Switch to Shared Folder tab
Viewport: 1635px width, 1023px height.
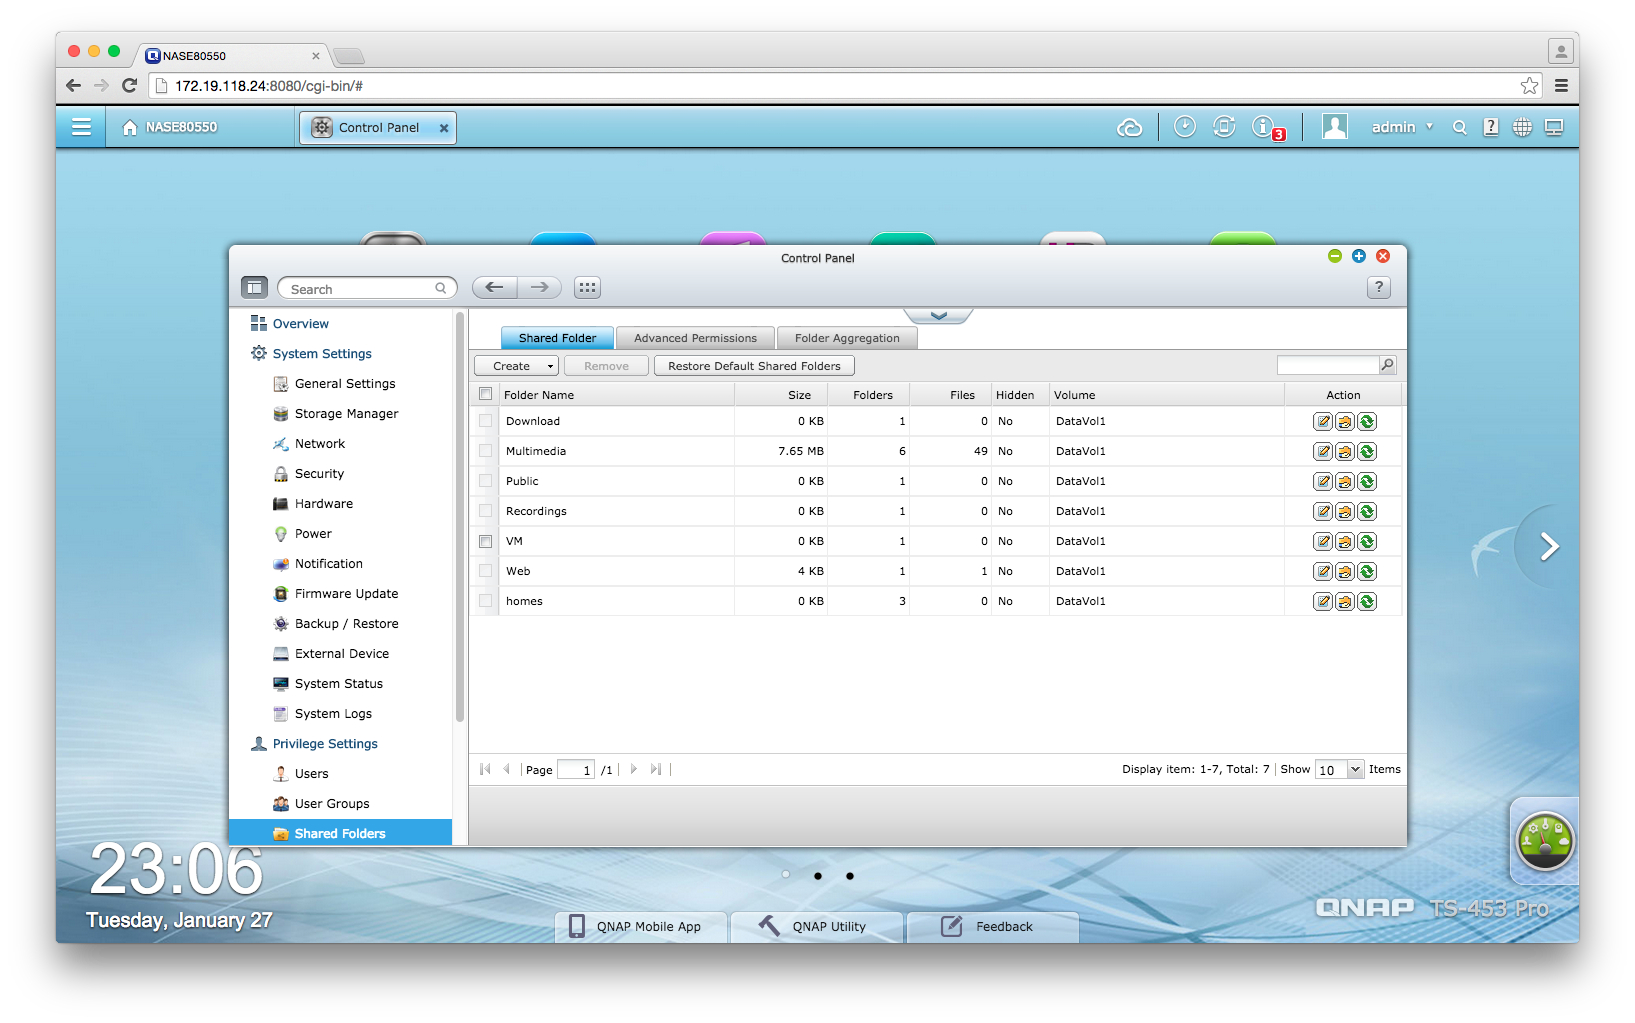[557, 338]
